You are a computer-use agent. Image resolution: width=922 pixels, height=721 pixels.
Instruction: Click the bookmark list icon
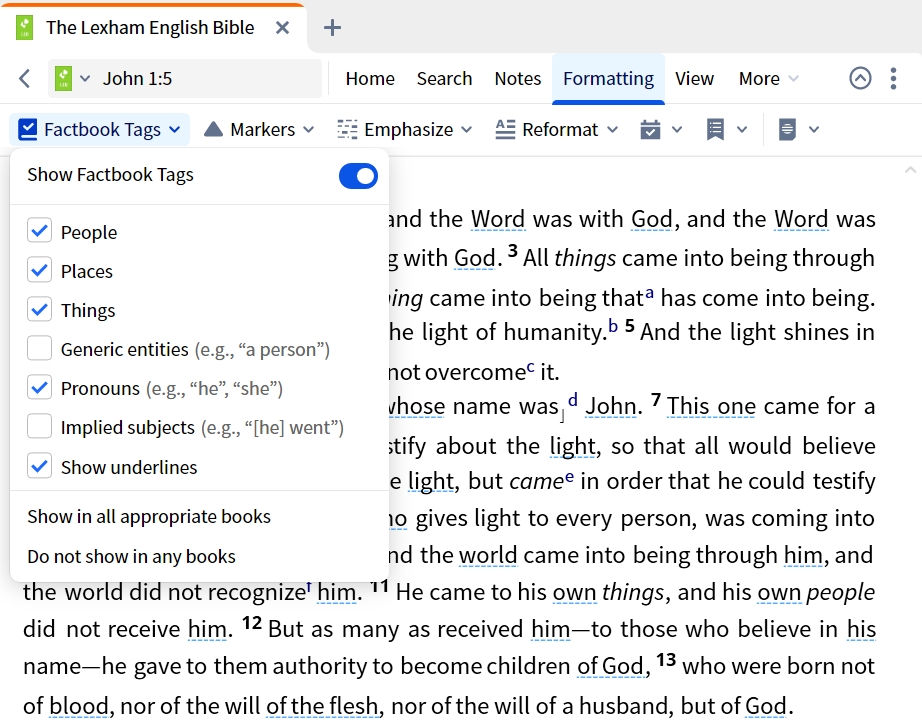coord(715,129)
